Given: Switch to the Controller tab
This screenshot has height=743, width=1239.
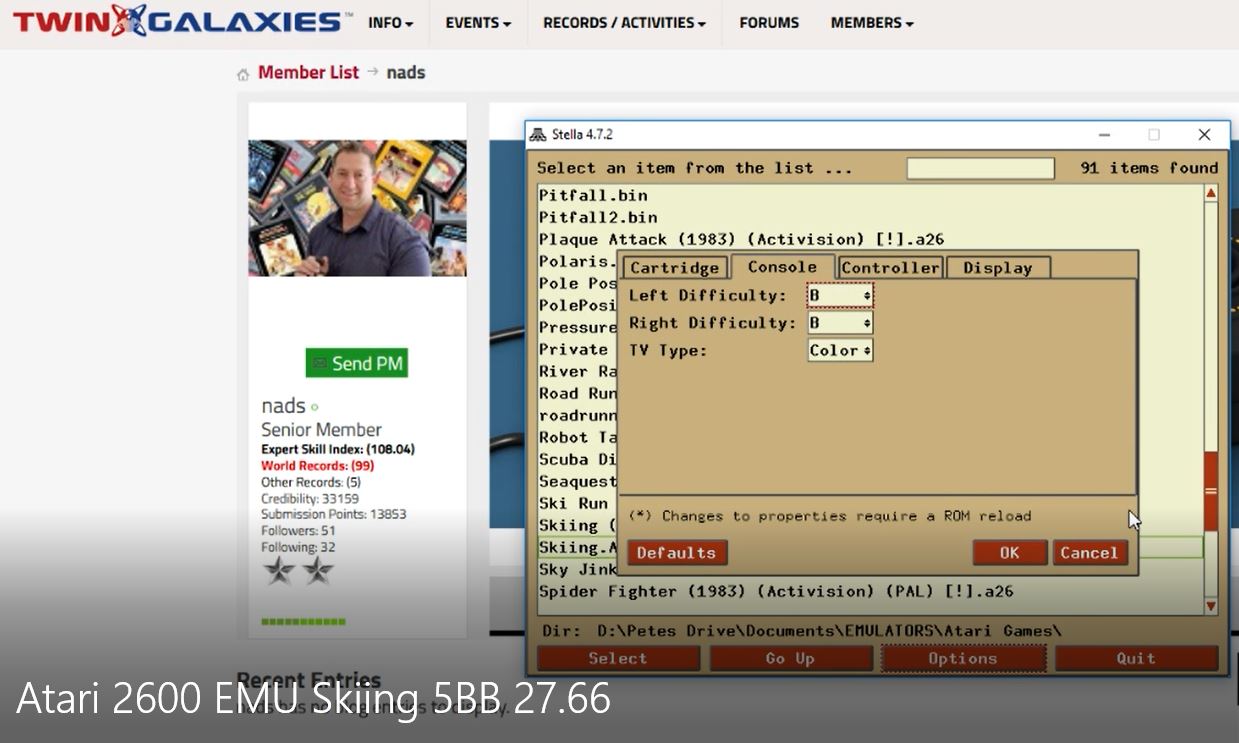Looking at the screenshot, I should tap(890, 268).
